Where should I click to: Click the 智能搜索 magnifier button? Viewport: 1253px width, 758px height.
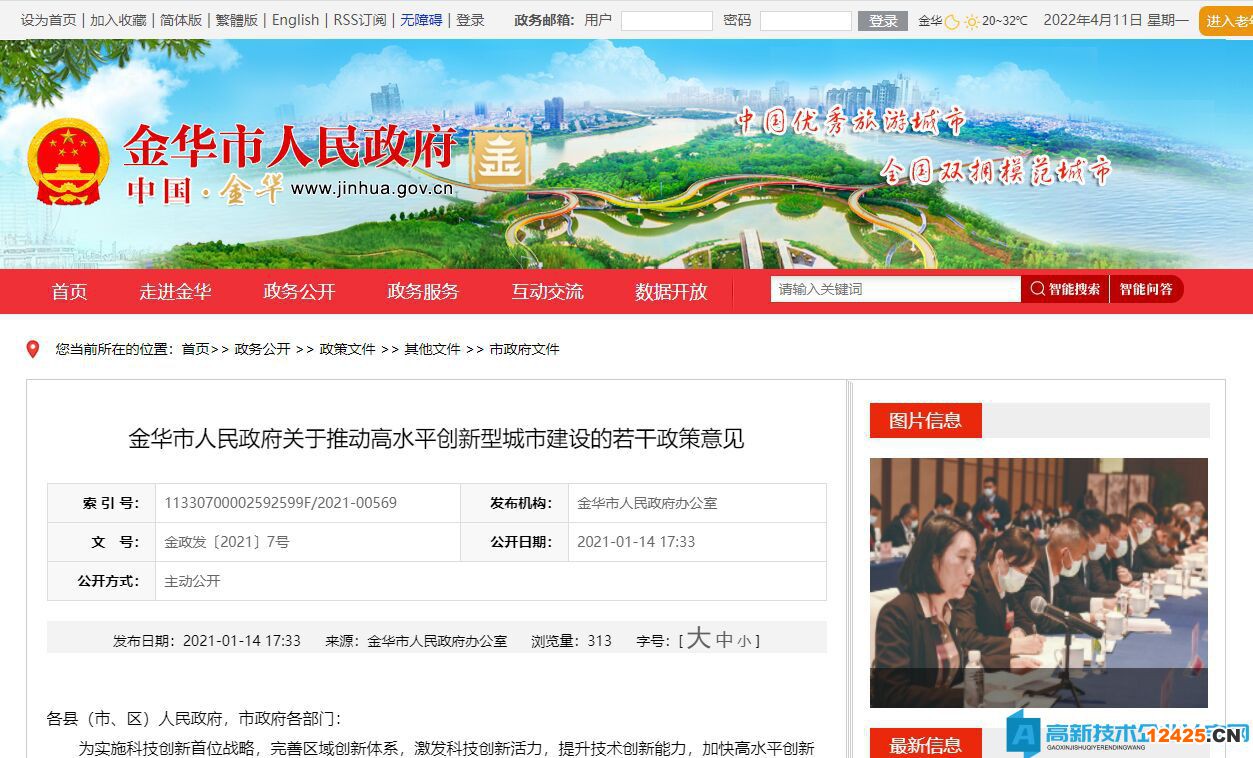1065,289
